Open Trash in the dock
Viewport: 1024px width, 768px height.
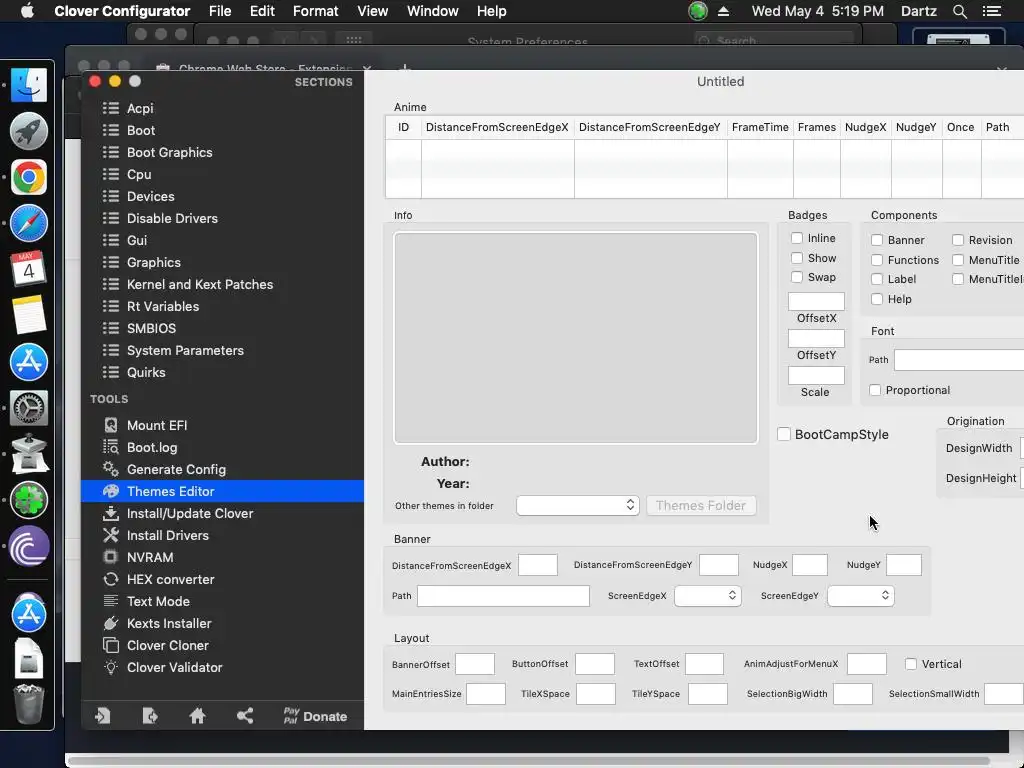(x=29, y=704)
